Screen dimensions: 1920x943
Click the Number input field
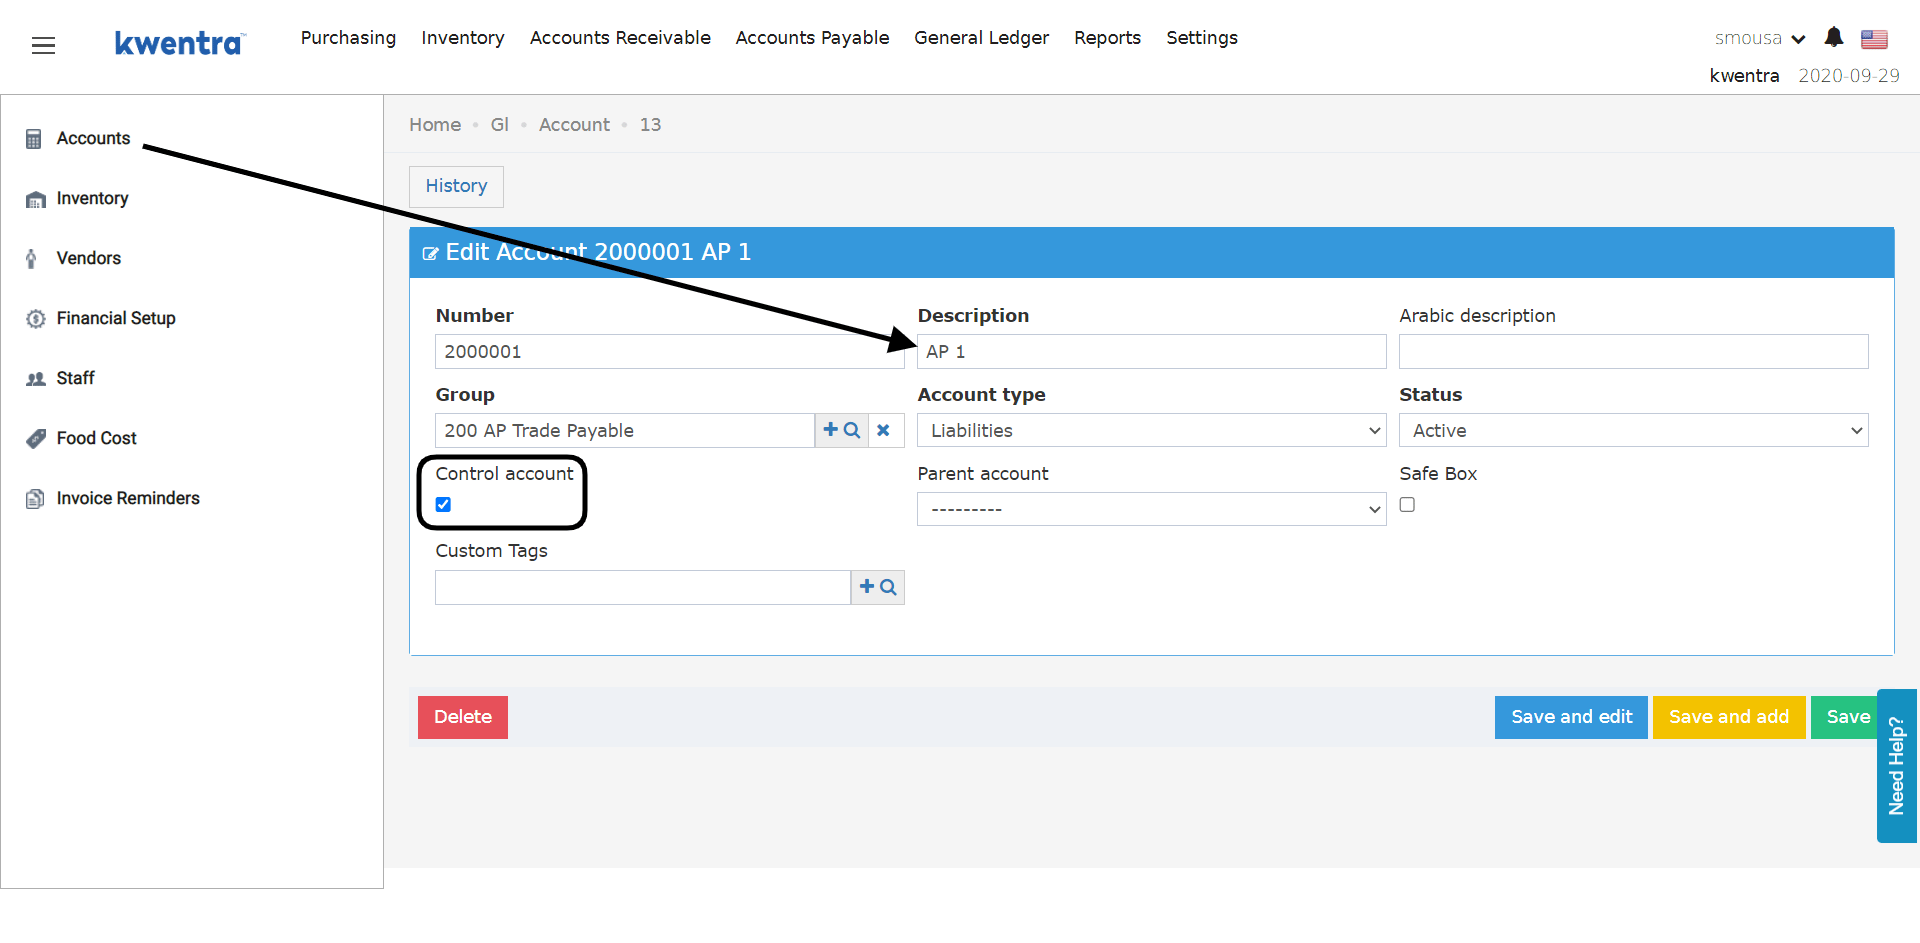point(669,352)
